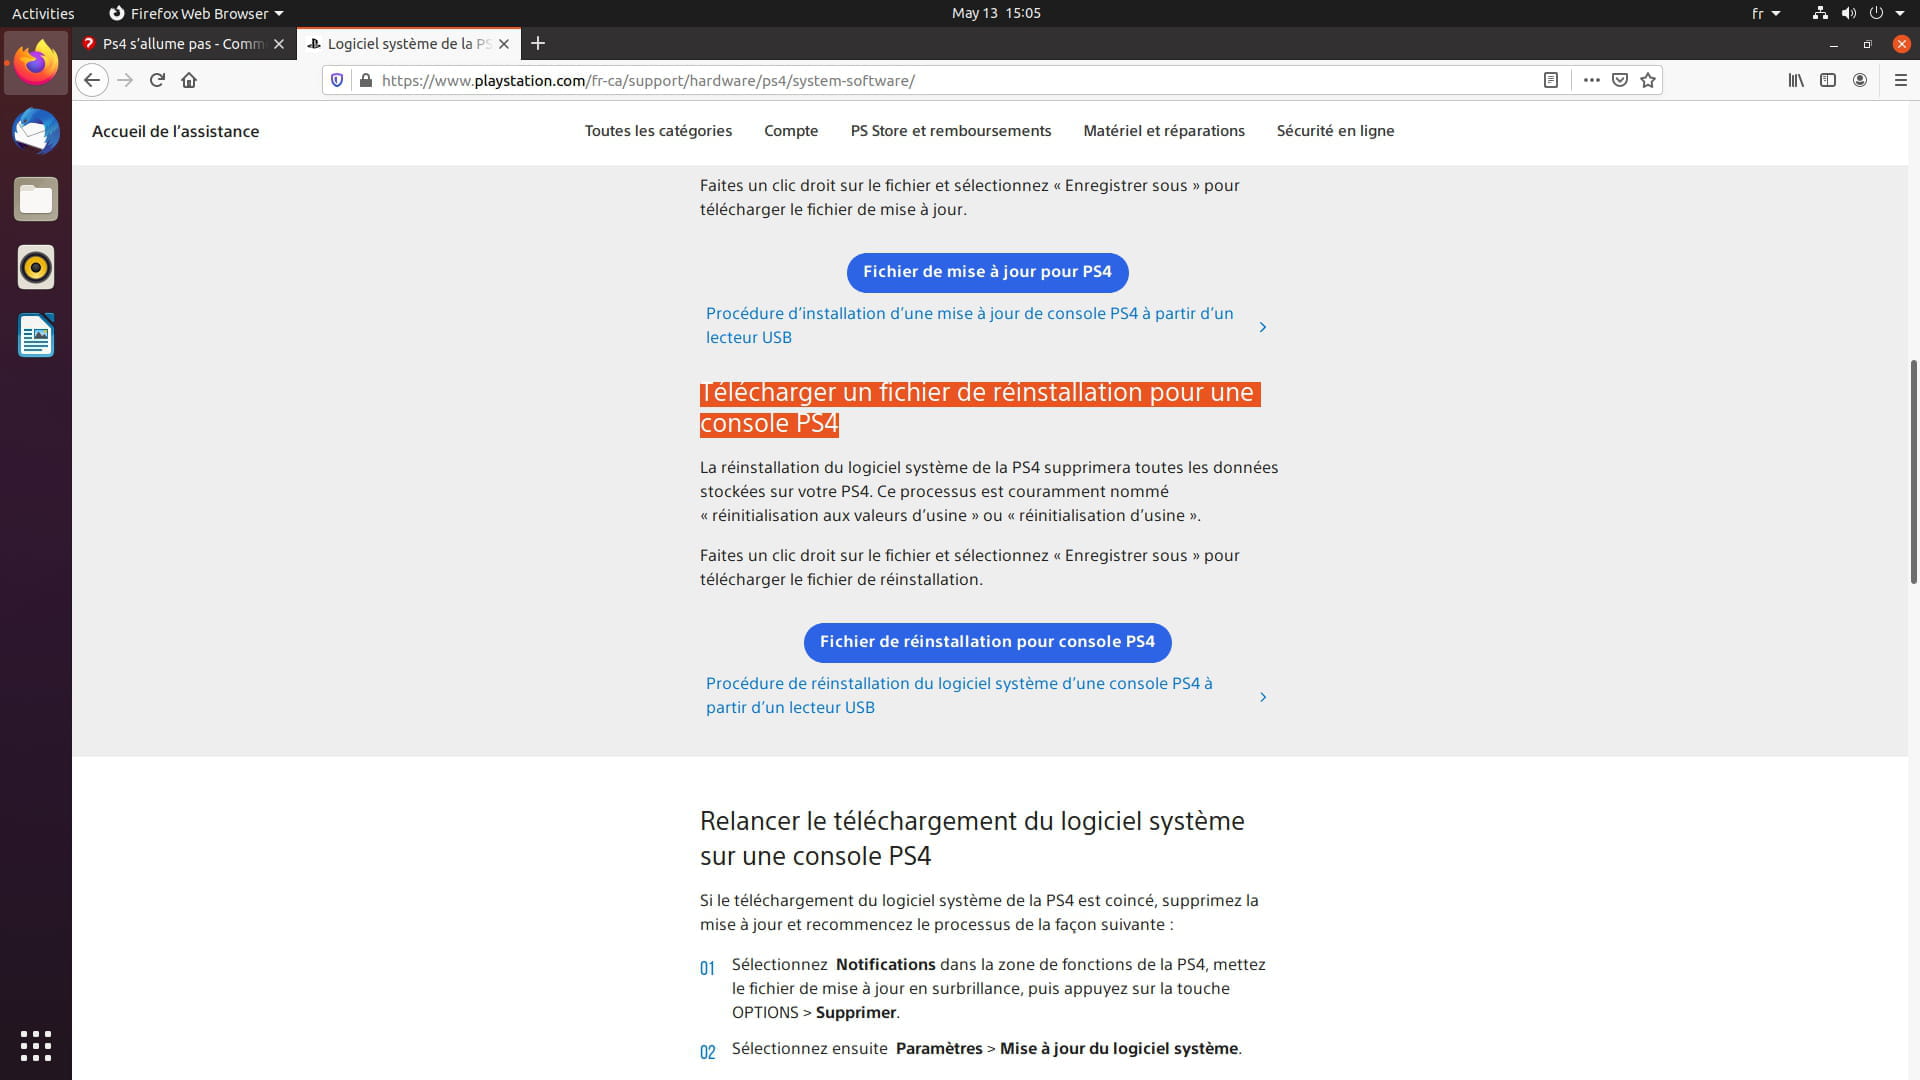Viewport: 1920px width, 1080px height.
Task: Click bold word 'Notifications' in step 01
Action: 885,964
